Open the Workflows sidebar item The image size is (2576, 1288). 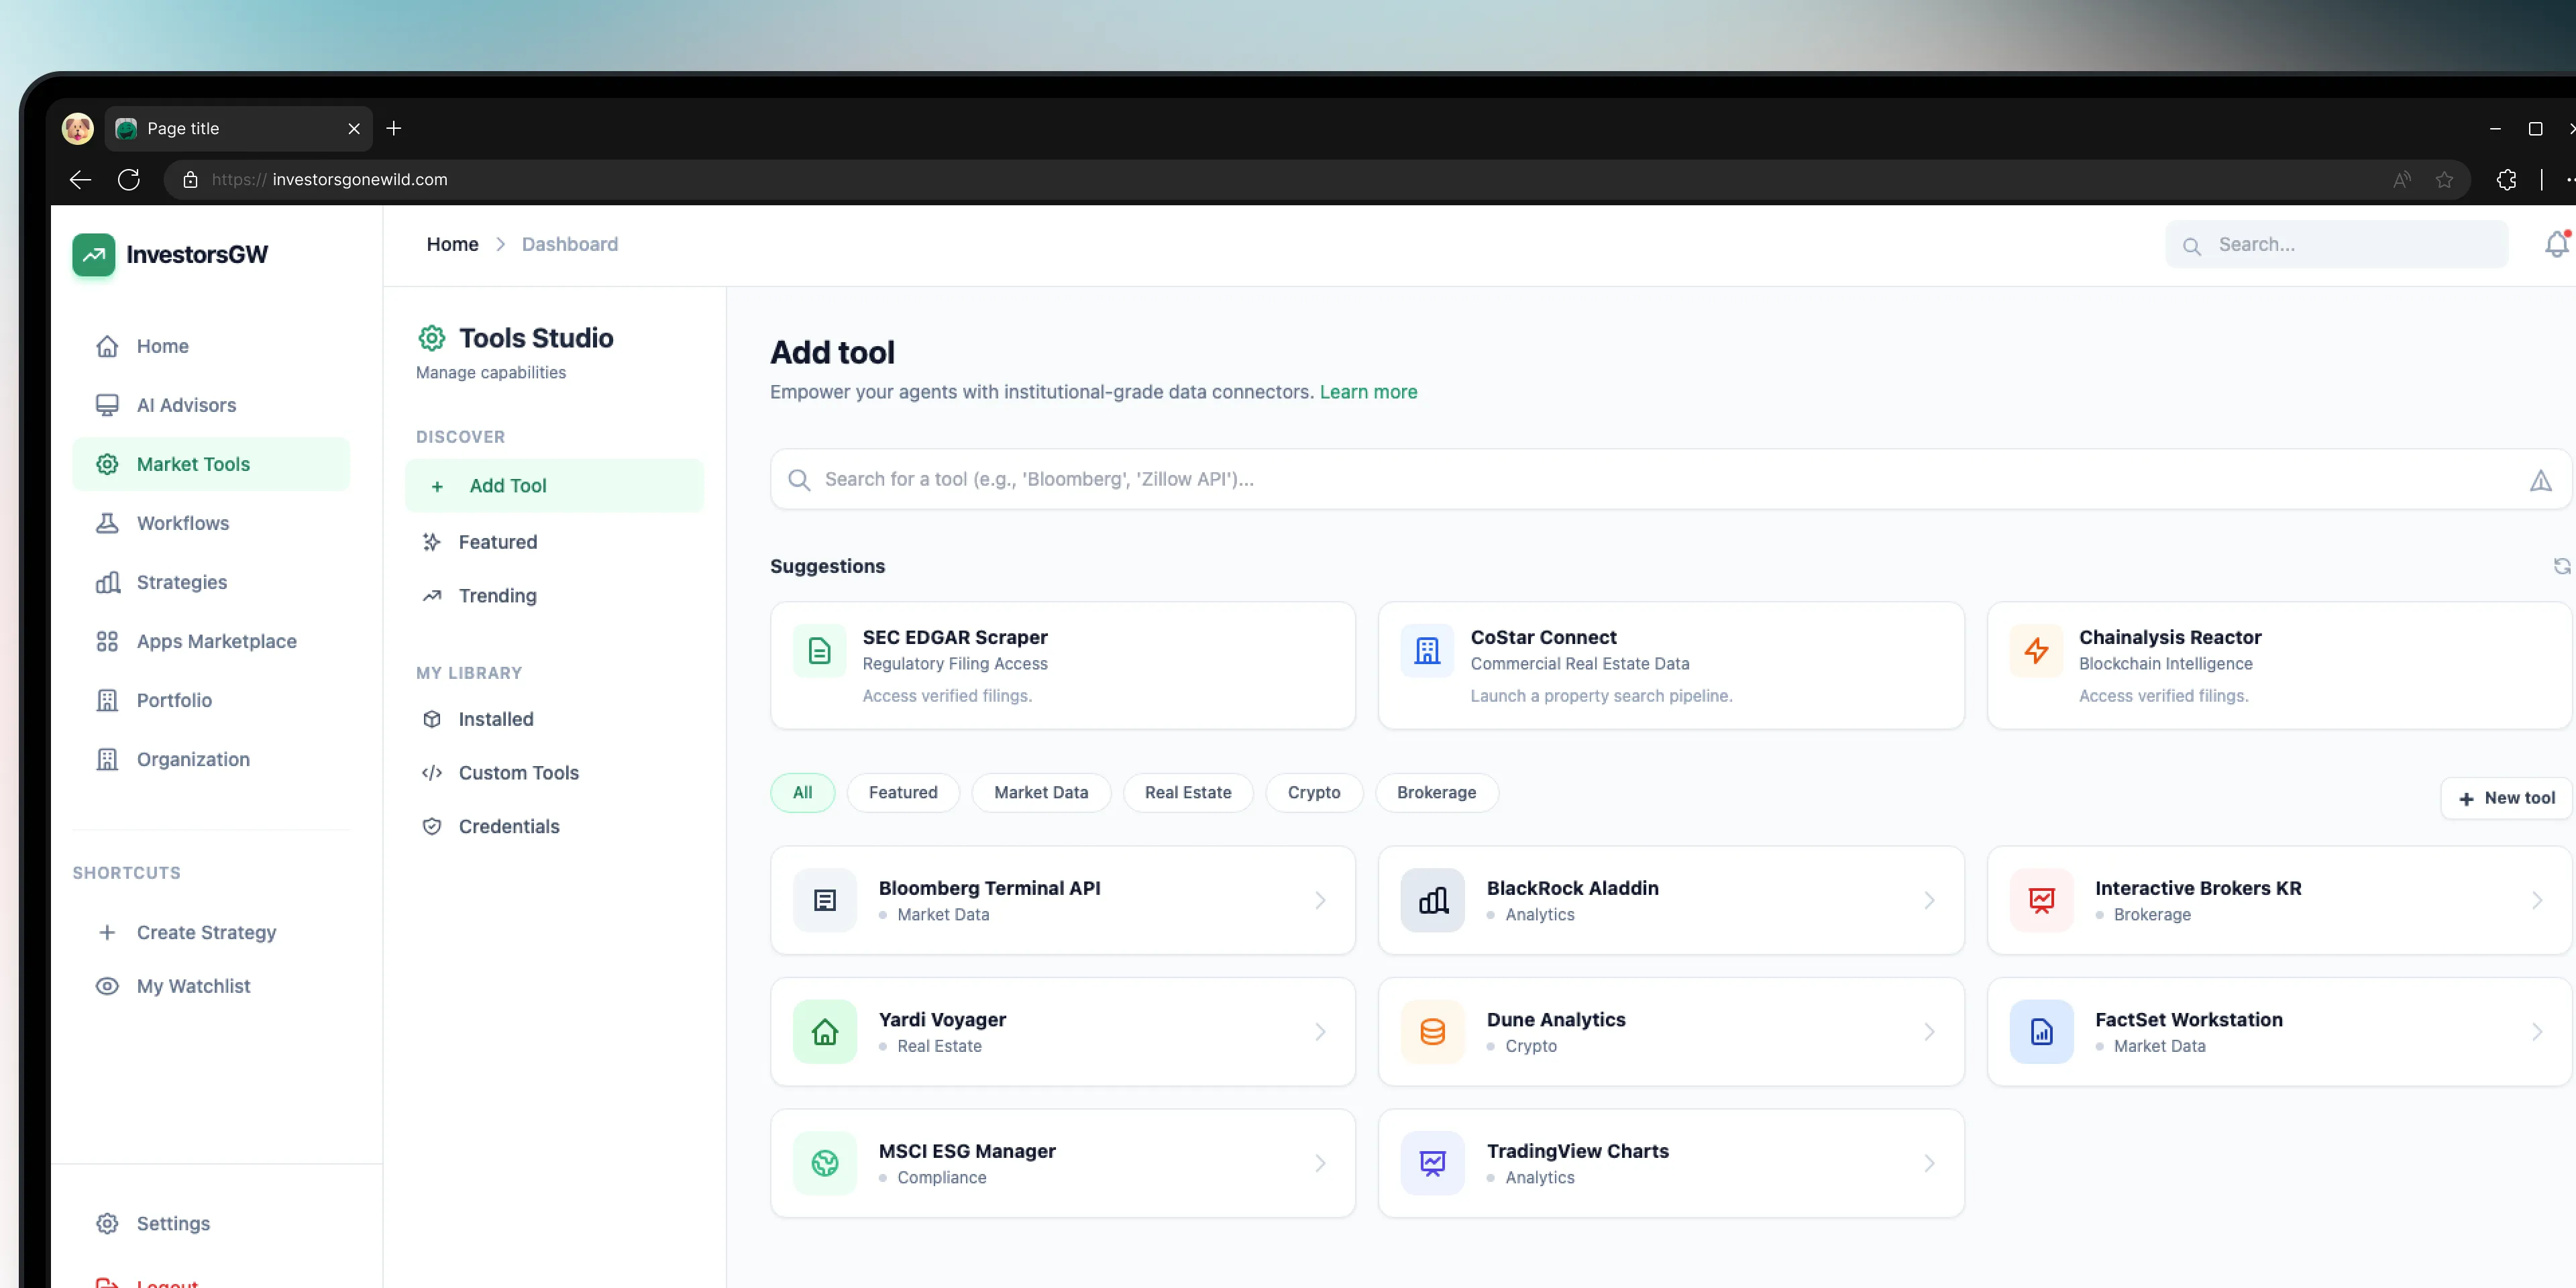(182, 523)
